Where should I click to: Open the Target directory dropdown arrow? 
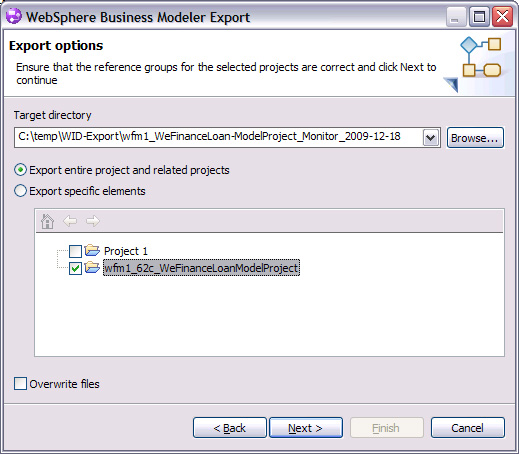coord(430,137)
